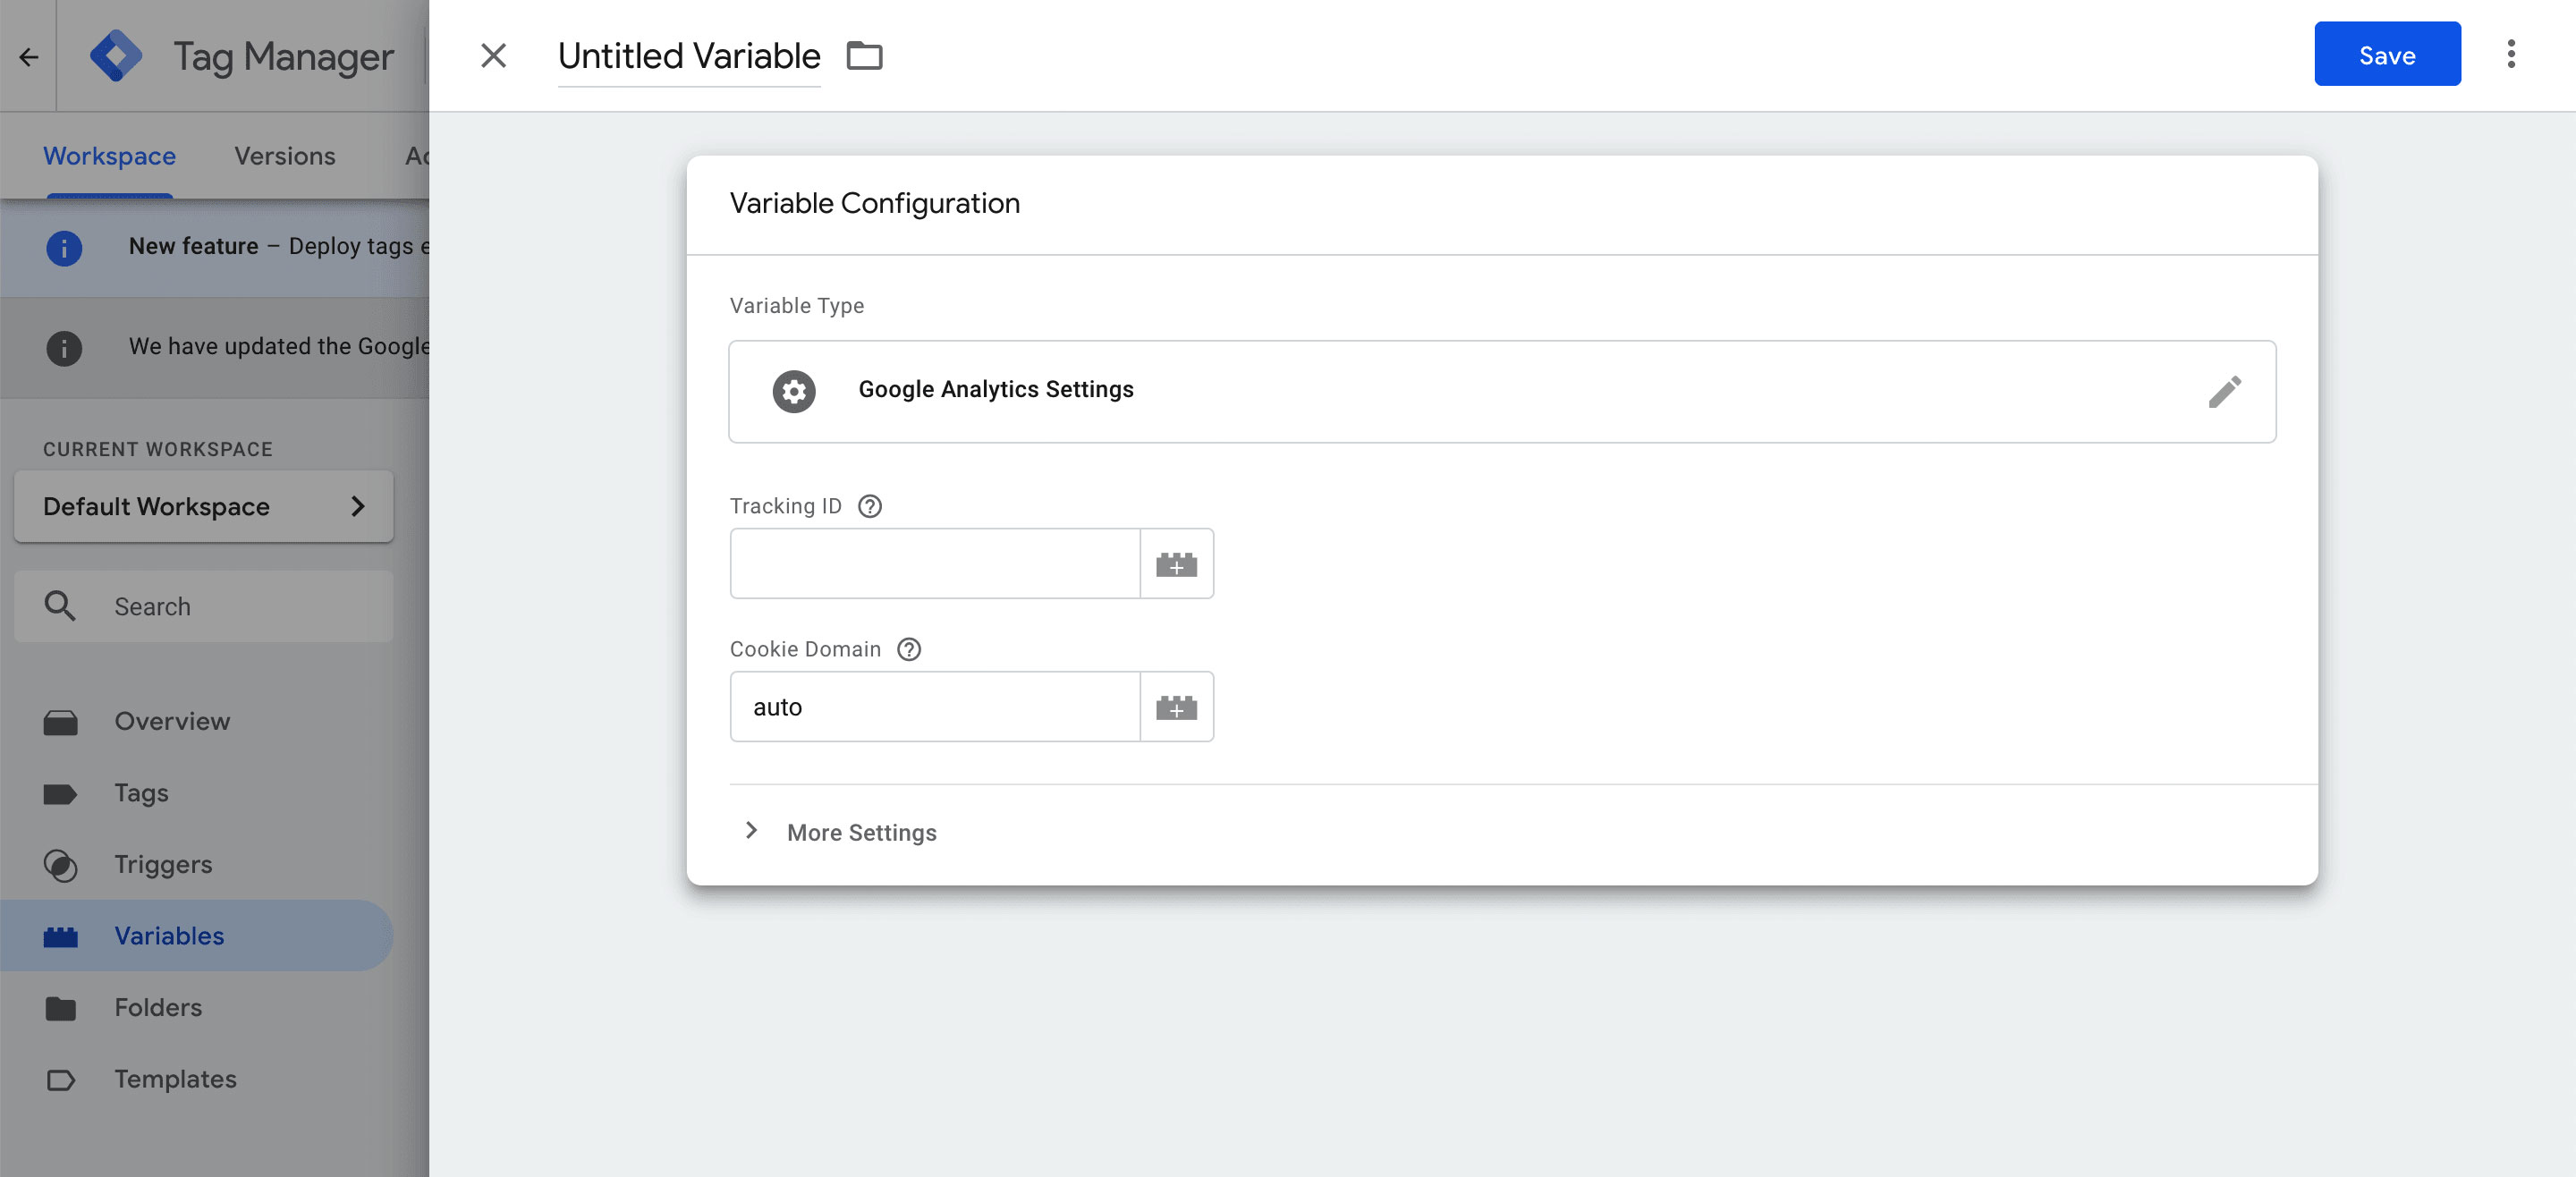Go to Templates in the sidebar
The width and height of the screenshot is (2576, 1177).
click(x=175, y=1079)
